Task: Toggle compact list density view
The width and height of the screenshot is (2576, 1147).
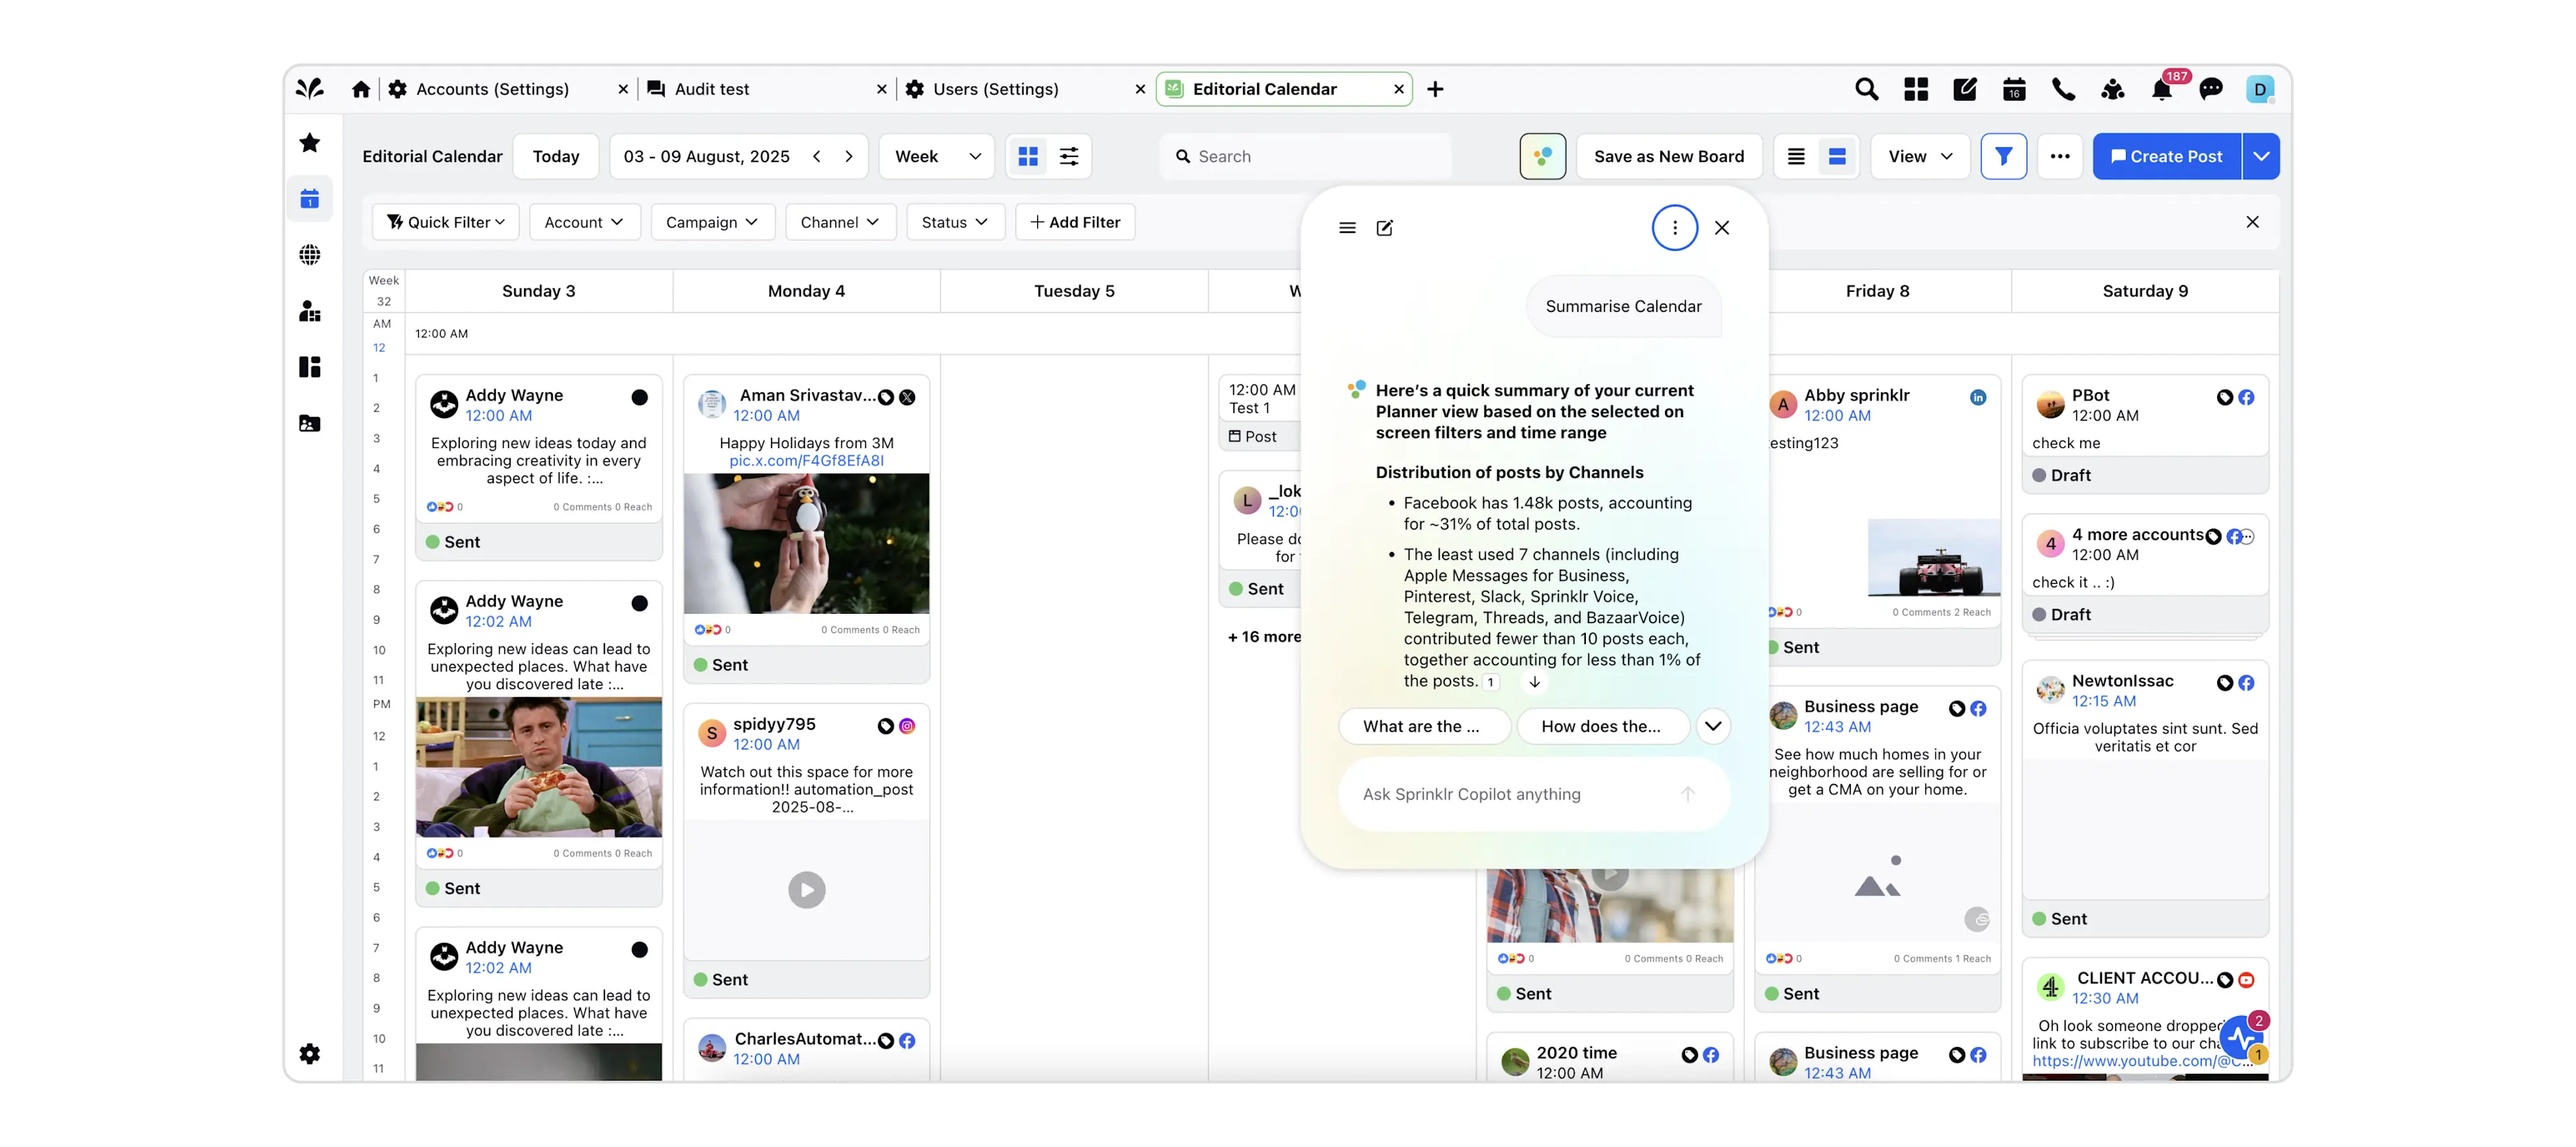Action: coord(1796,156)
